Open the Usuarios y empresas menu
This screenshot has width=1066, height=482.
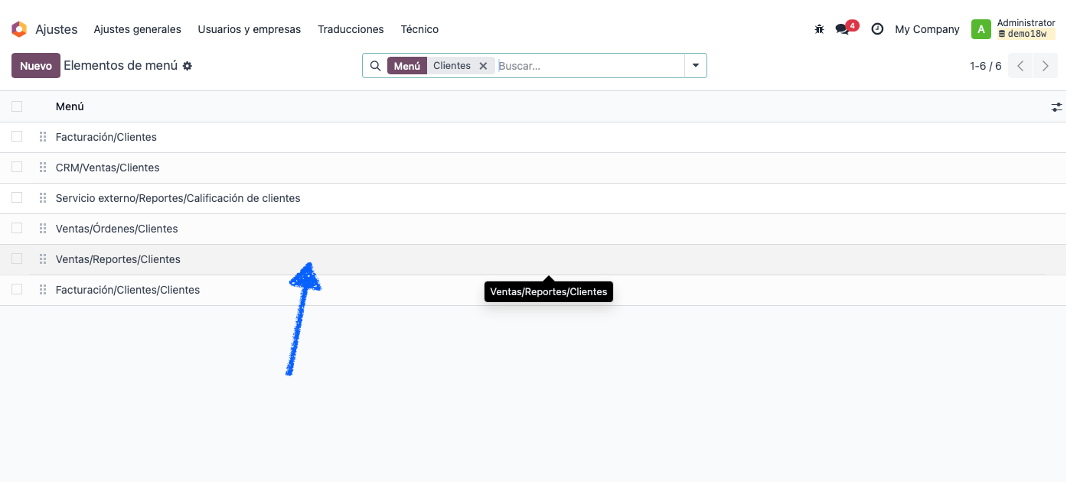(250, 29)
